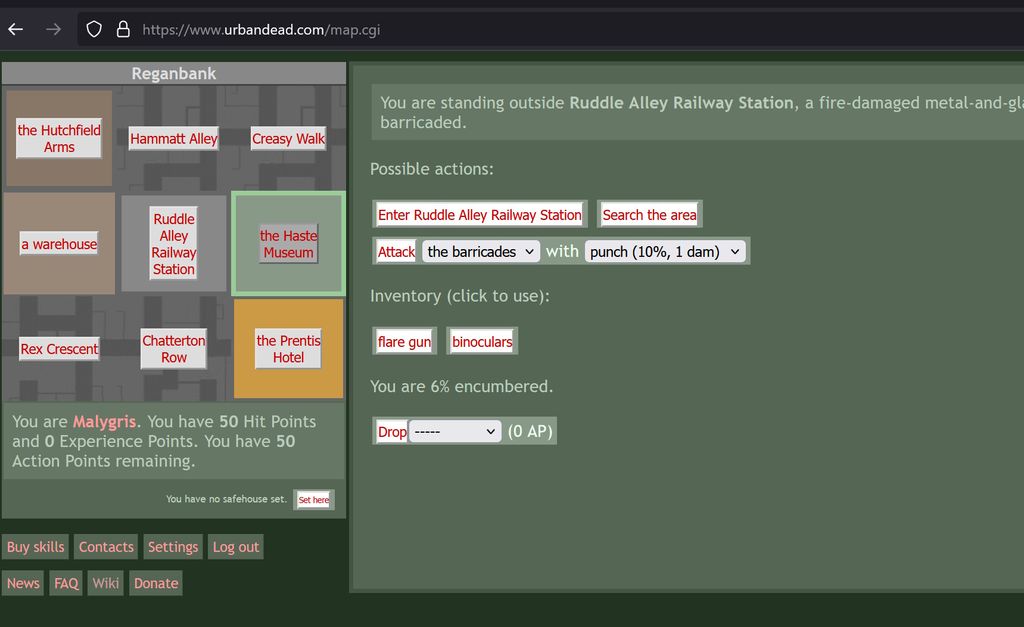The height and width of the screenshot is (627, 1024).
Task: Open the Donate page
Action: pyautogui.click(x=156, y=583)
